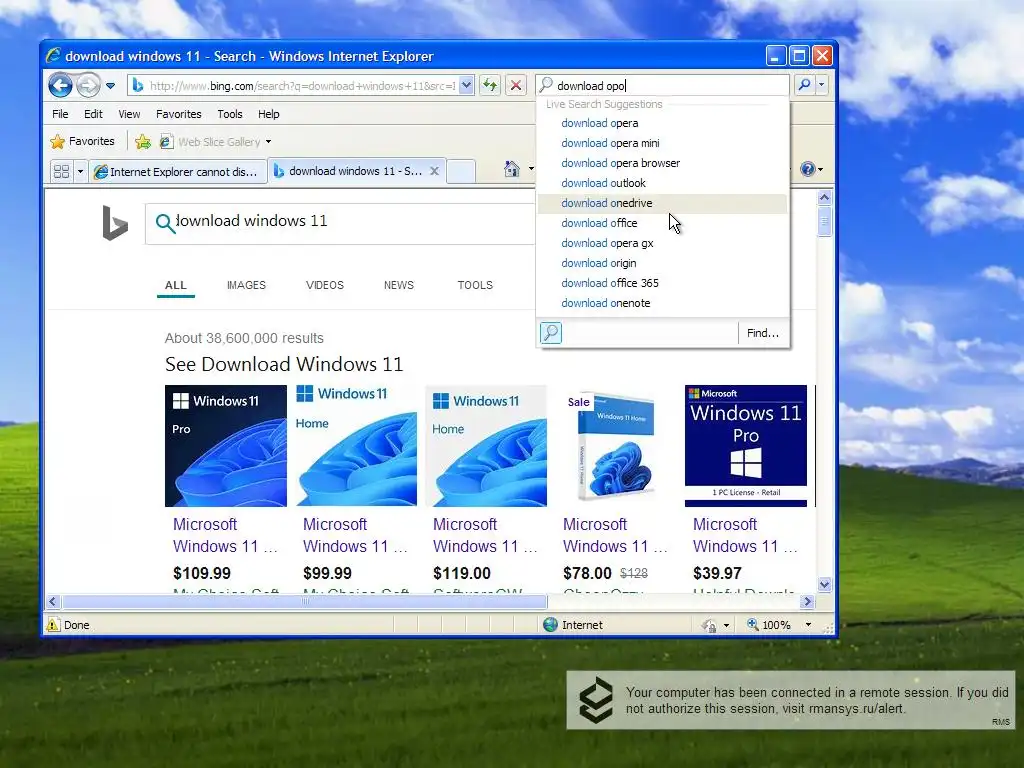Switch to 'download windows 11 - S...' tab
Screen dimensions: 1024x768
[348, 171]
